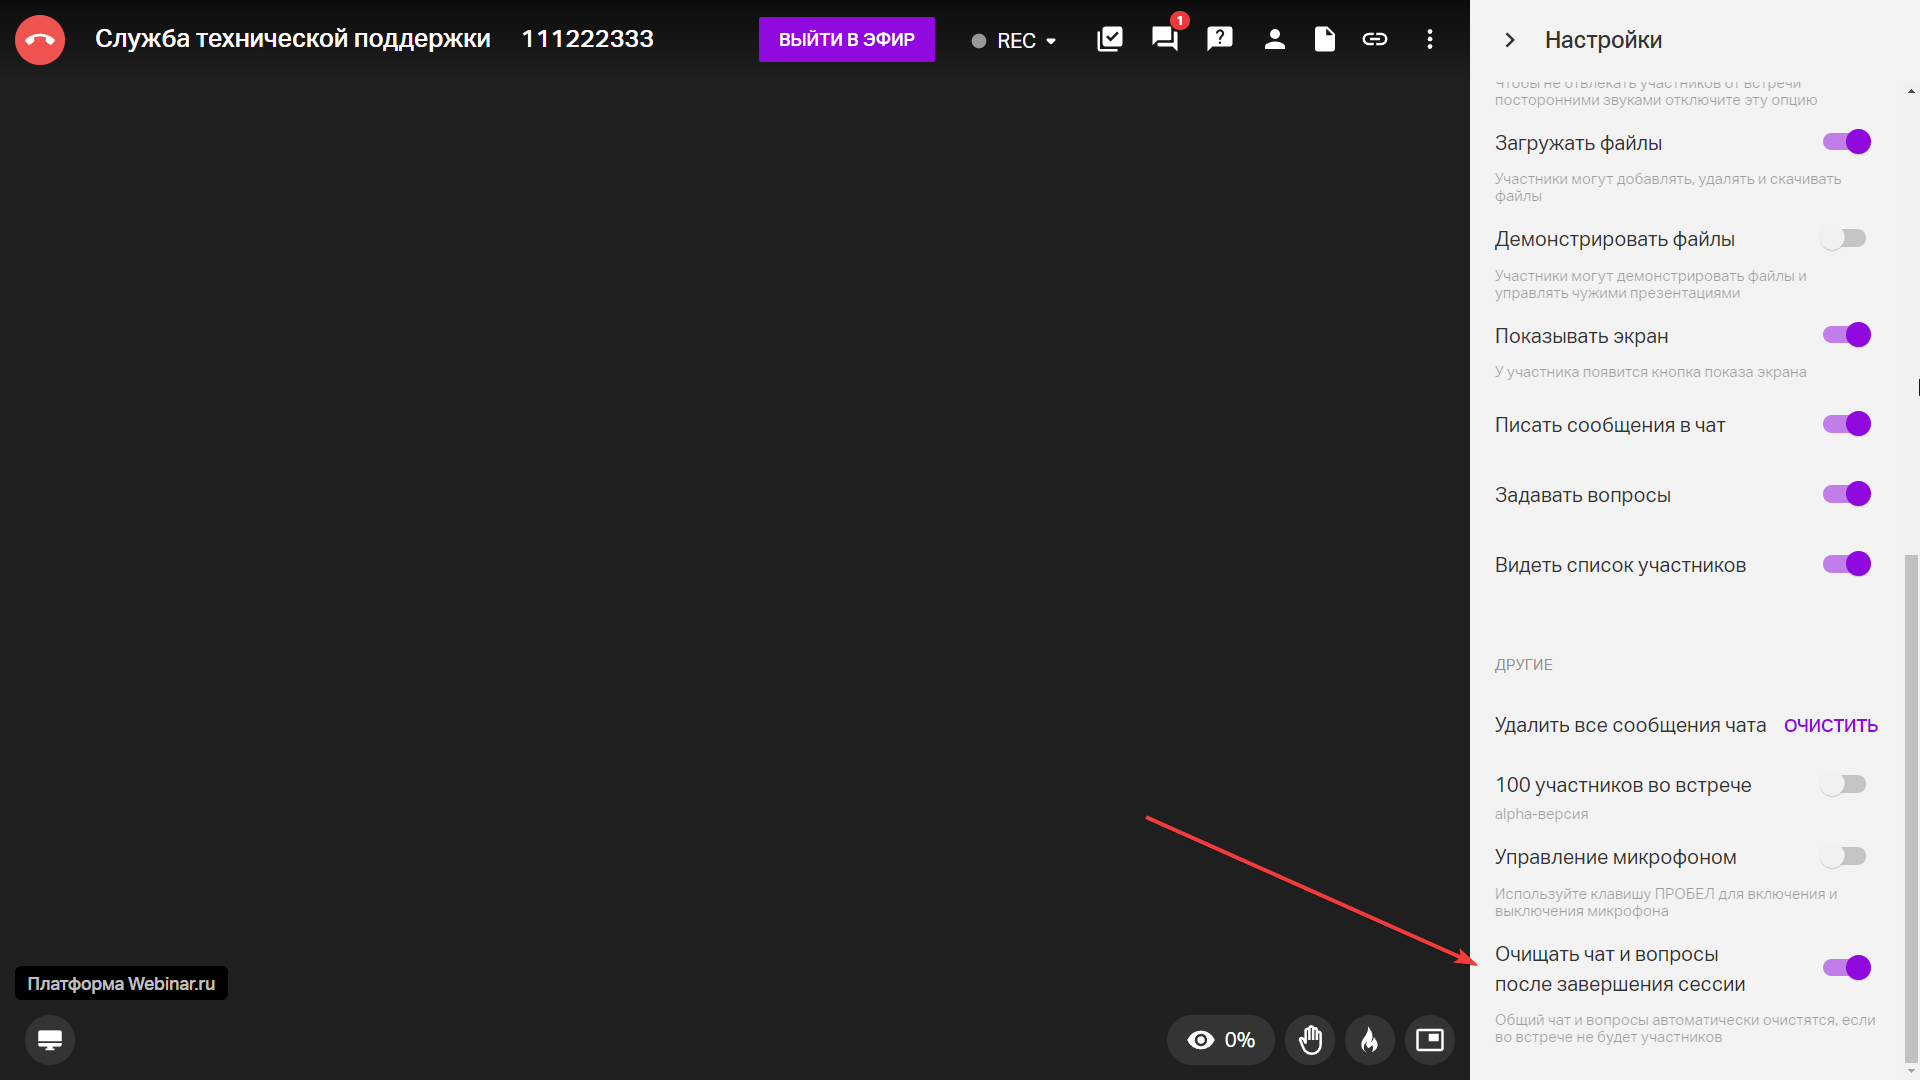1920x1080 pixels.
Task: Click the attention eye 0% indicator
Action: tap(1220, 1040)
